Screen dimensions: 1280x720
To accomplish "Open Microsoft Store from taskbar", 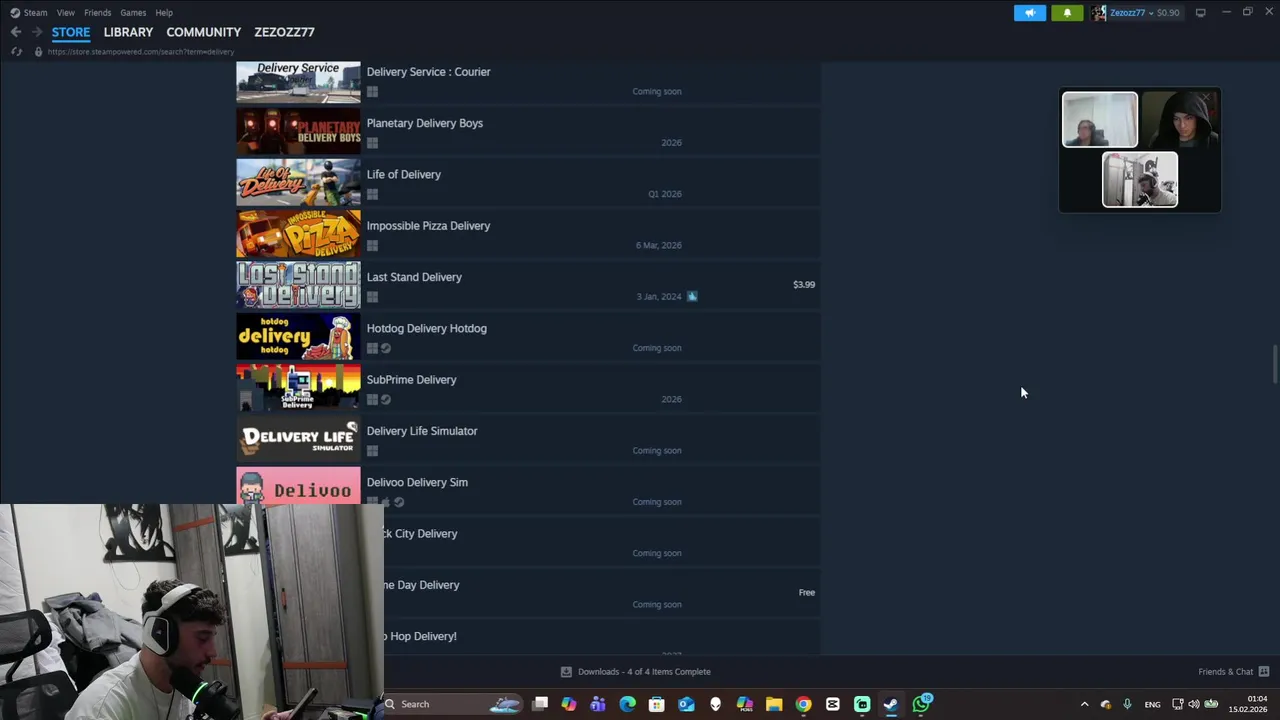I will point(657,704).
